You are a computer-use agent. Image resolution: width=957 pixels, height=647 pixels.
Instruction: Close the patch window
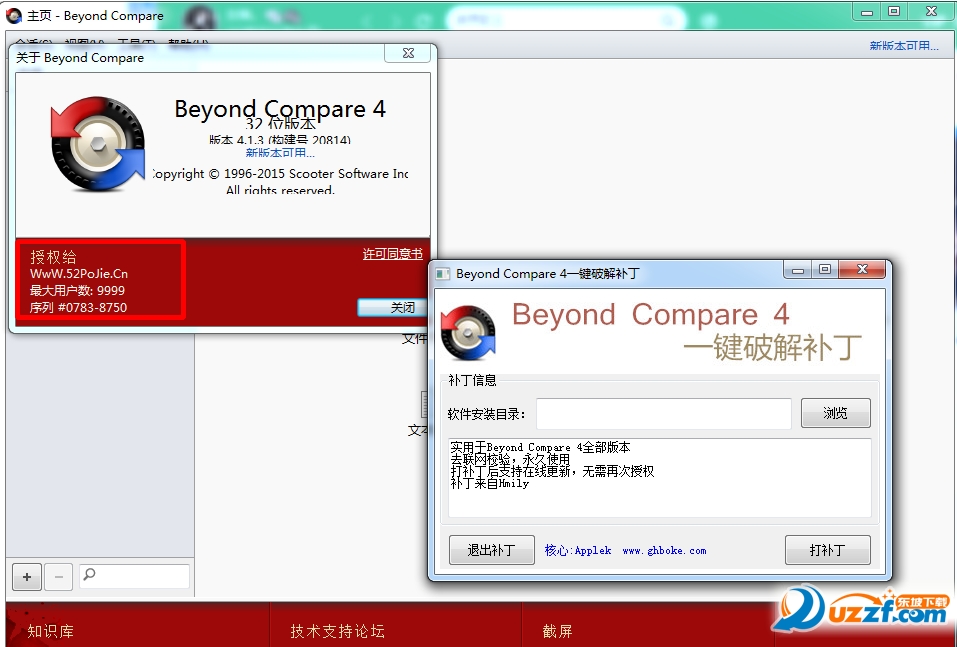pos(862,270)
